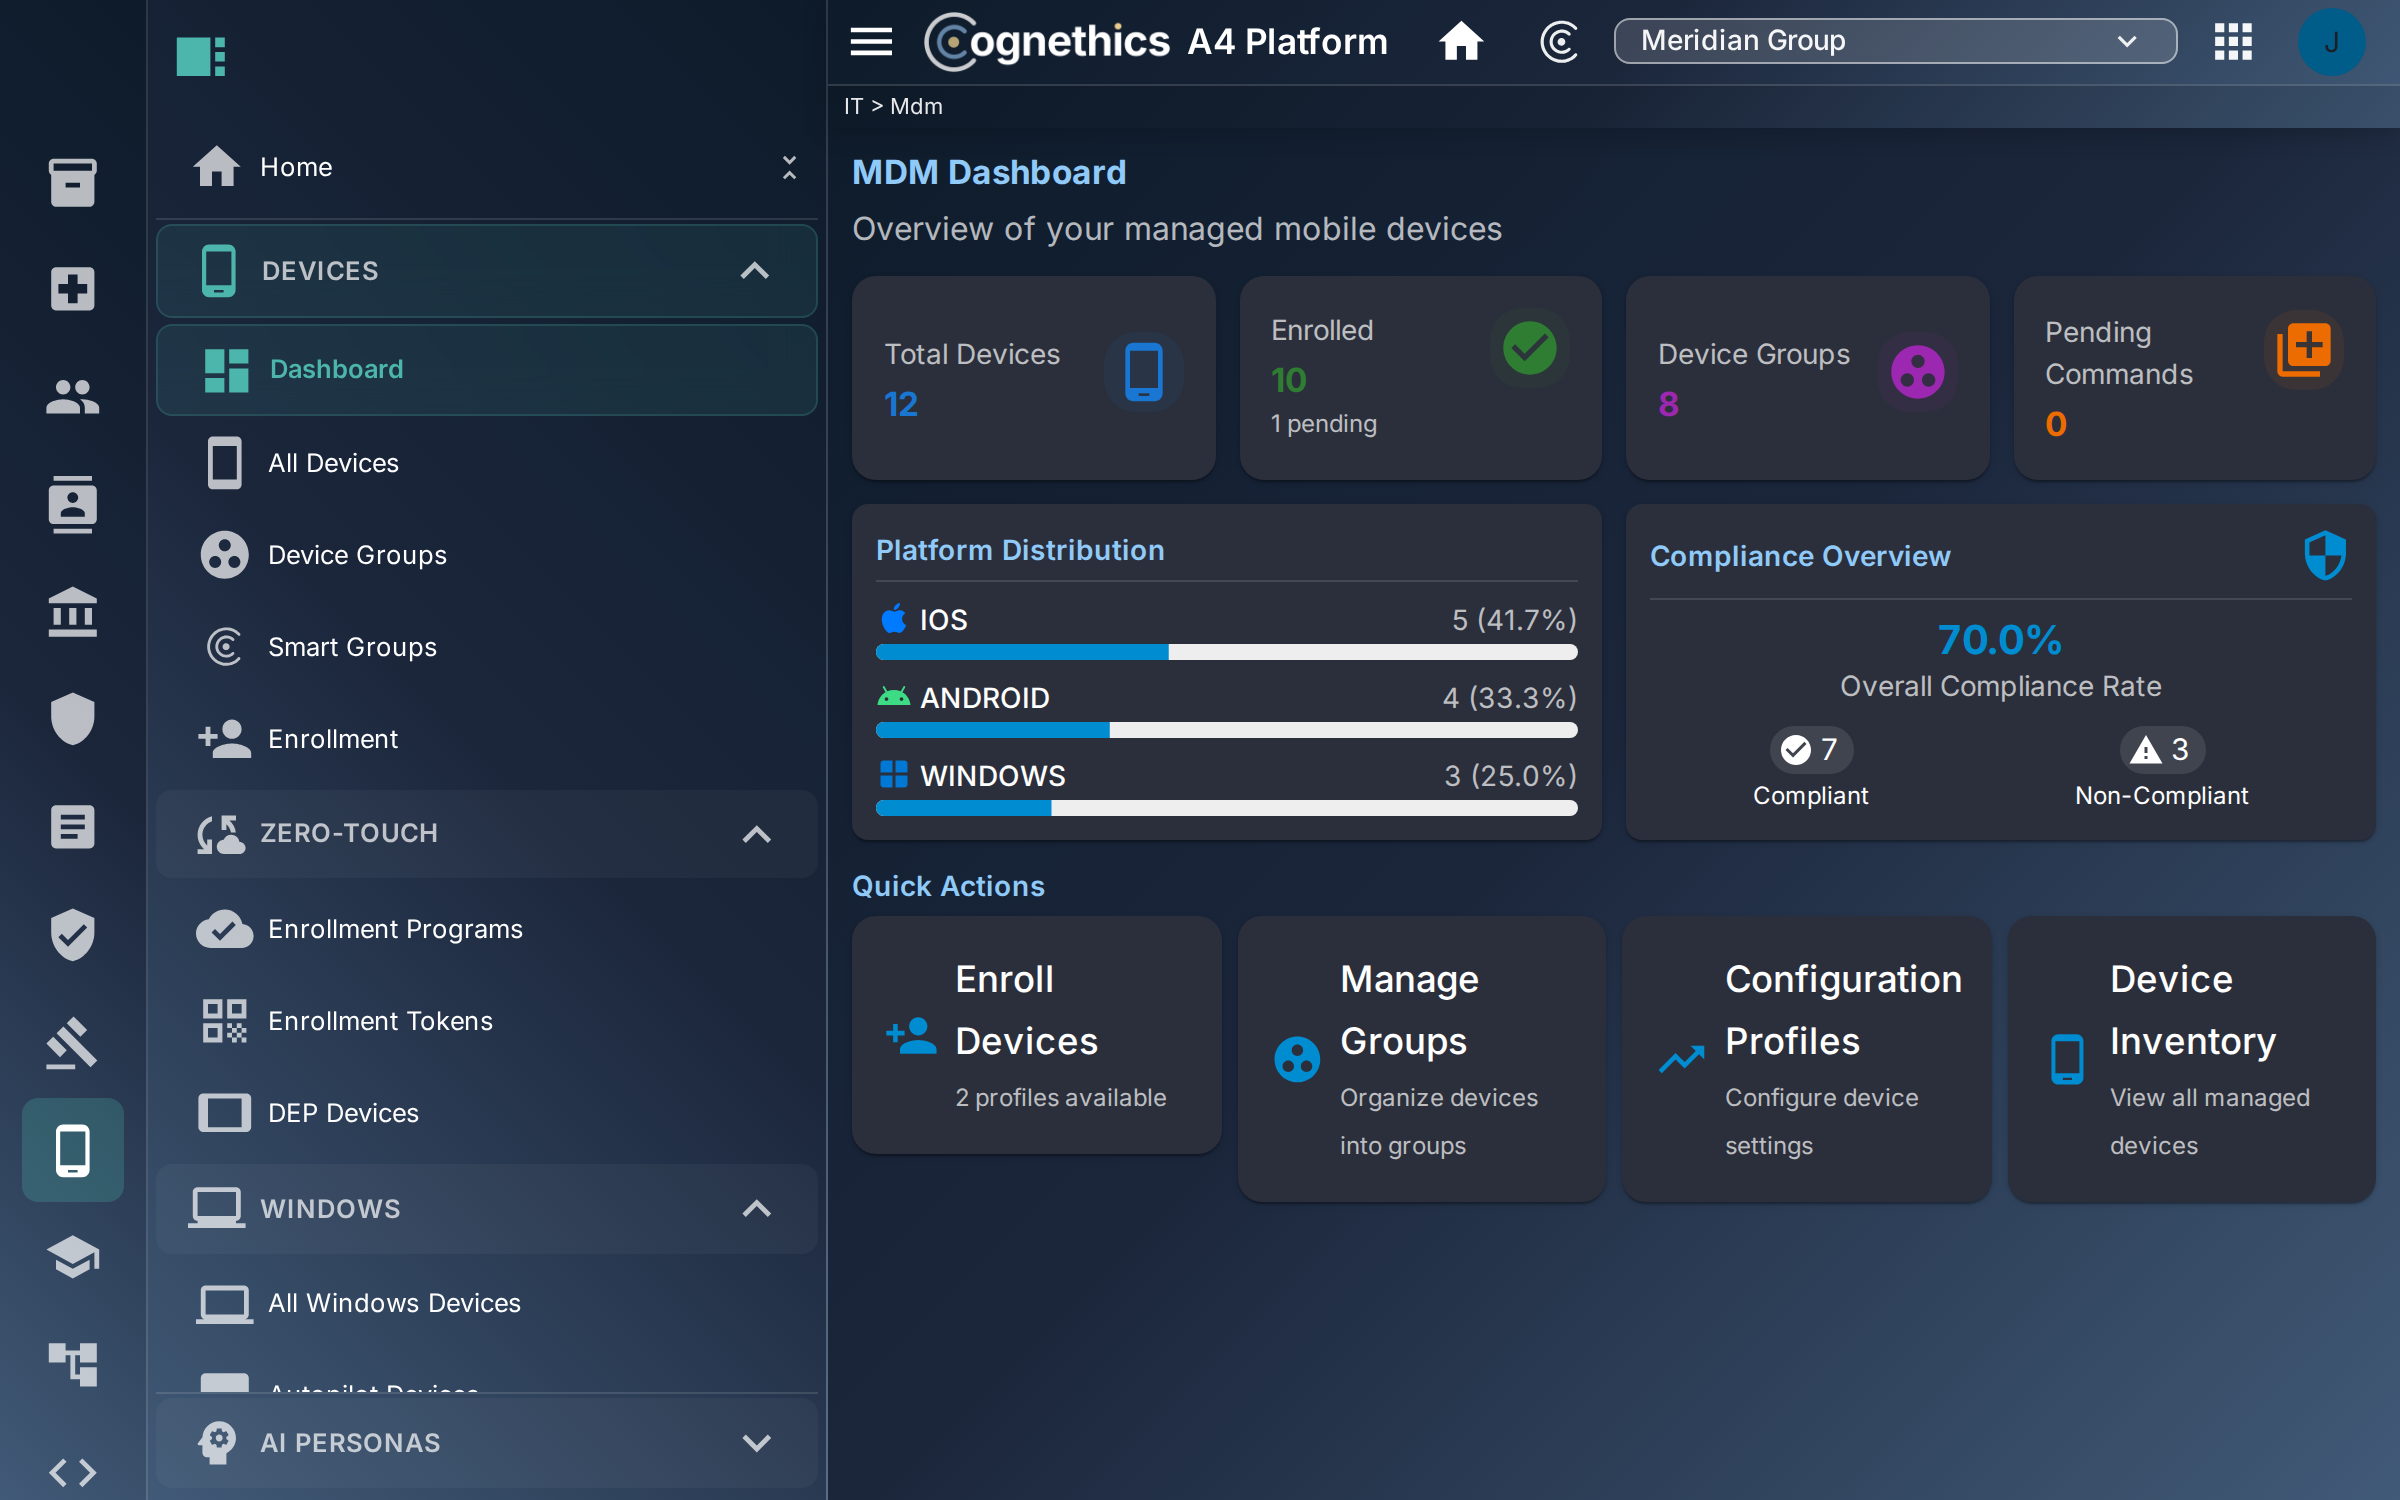Open Device Groups in sidebar
The height and width of the screenshot is (1500, 2400).
[487, 555]
